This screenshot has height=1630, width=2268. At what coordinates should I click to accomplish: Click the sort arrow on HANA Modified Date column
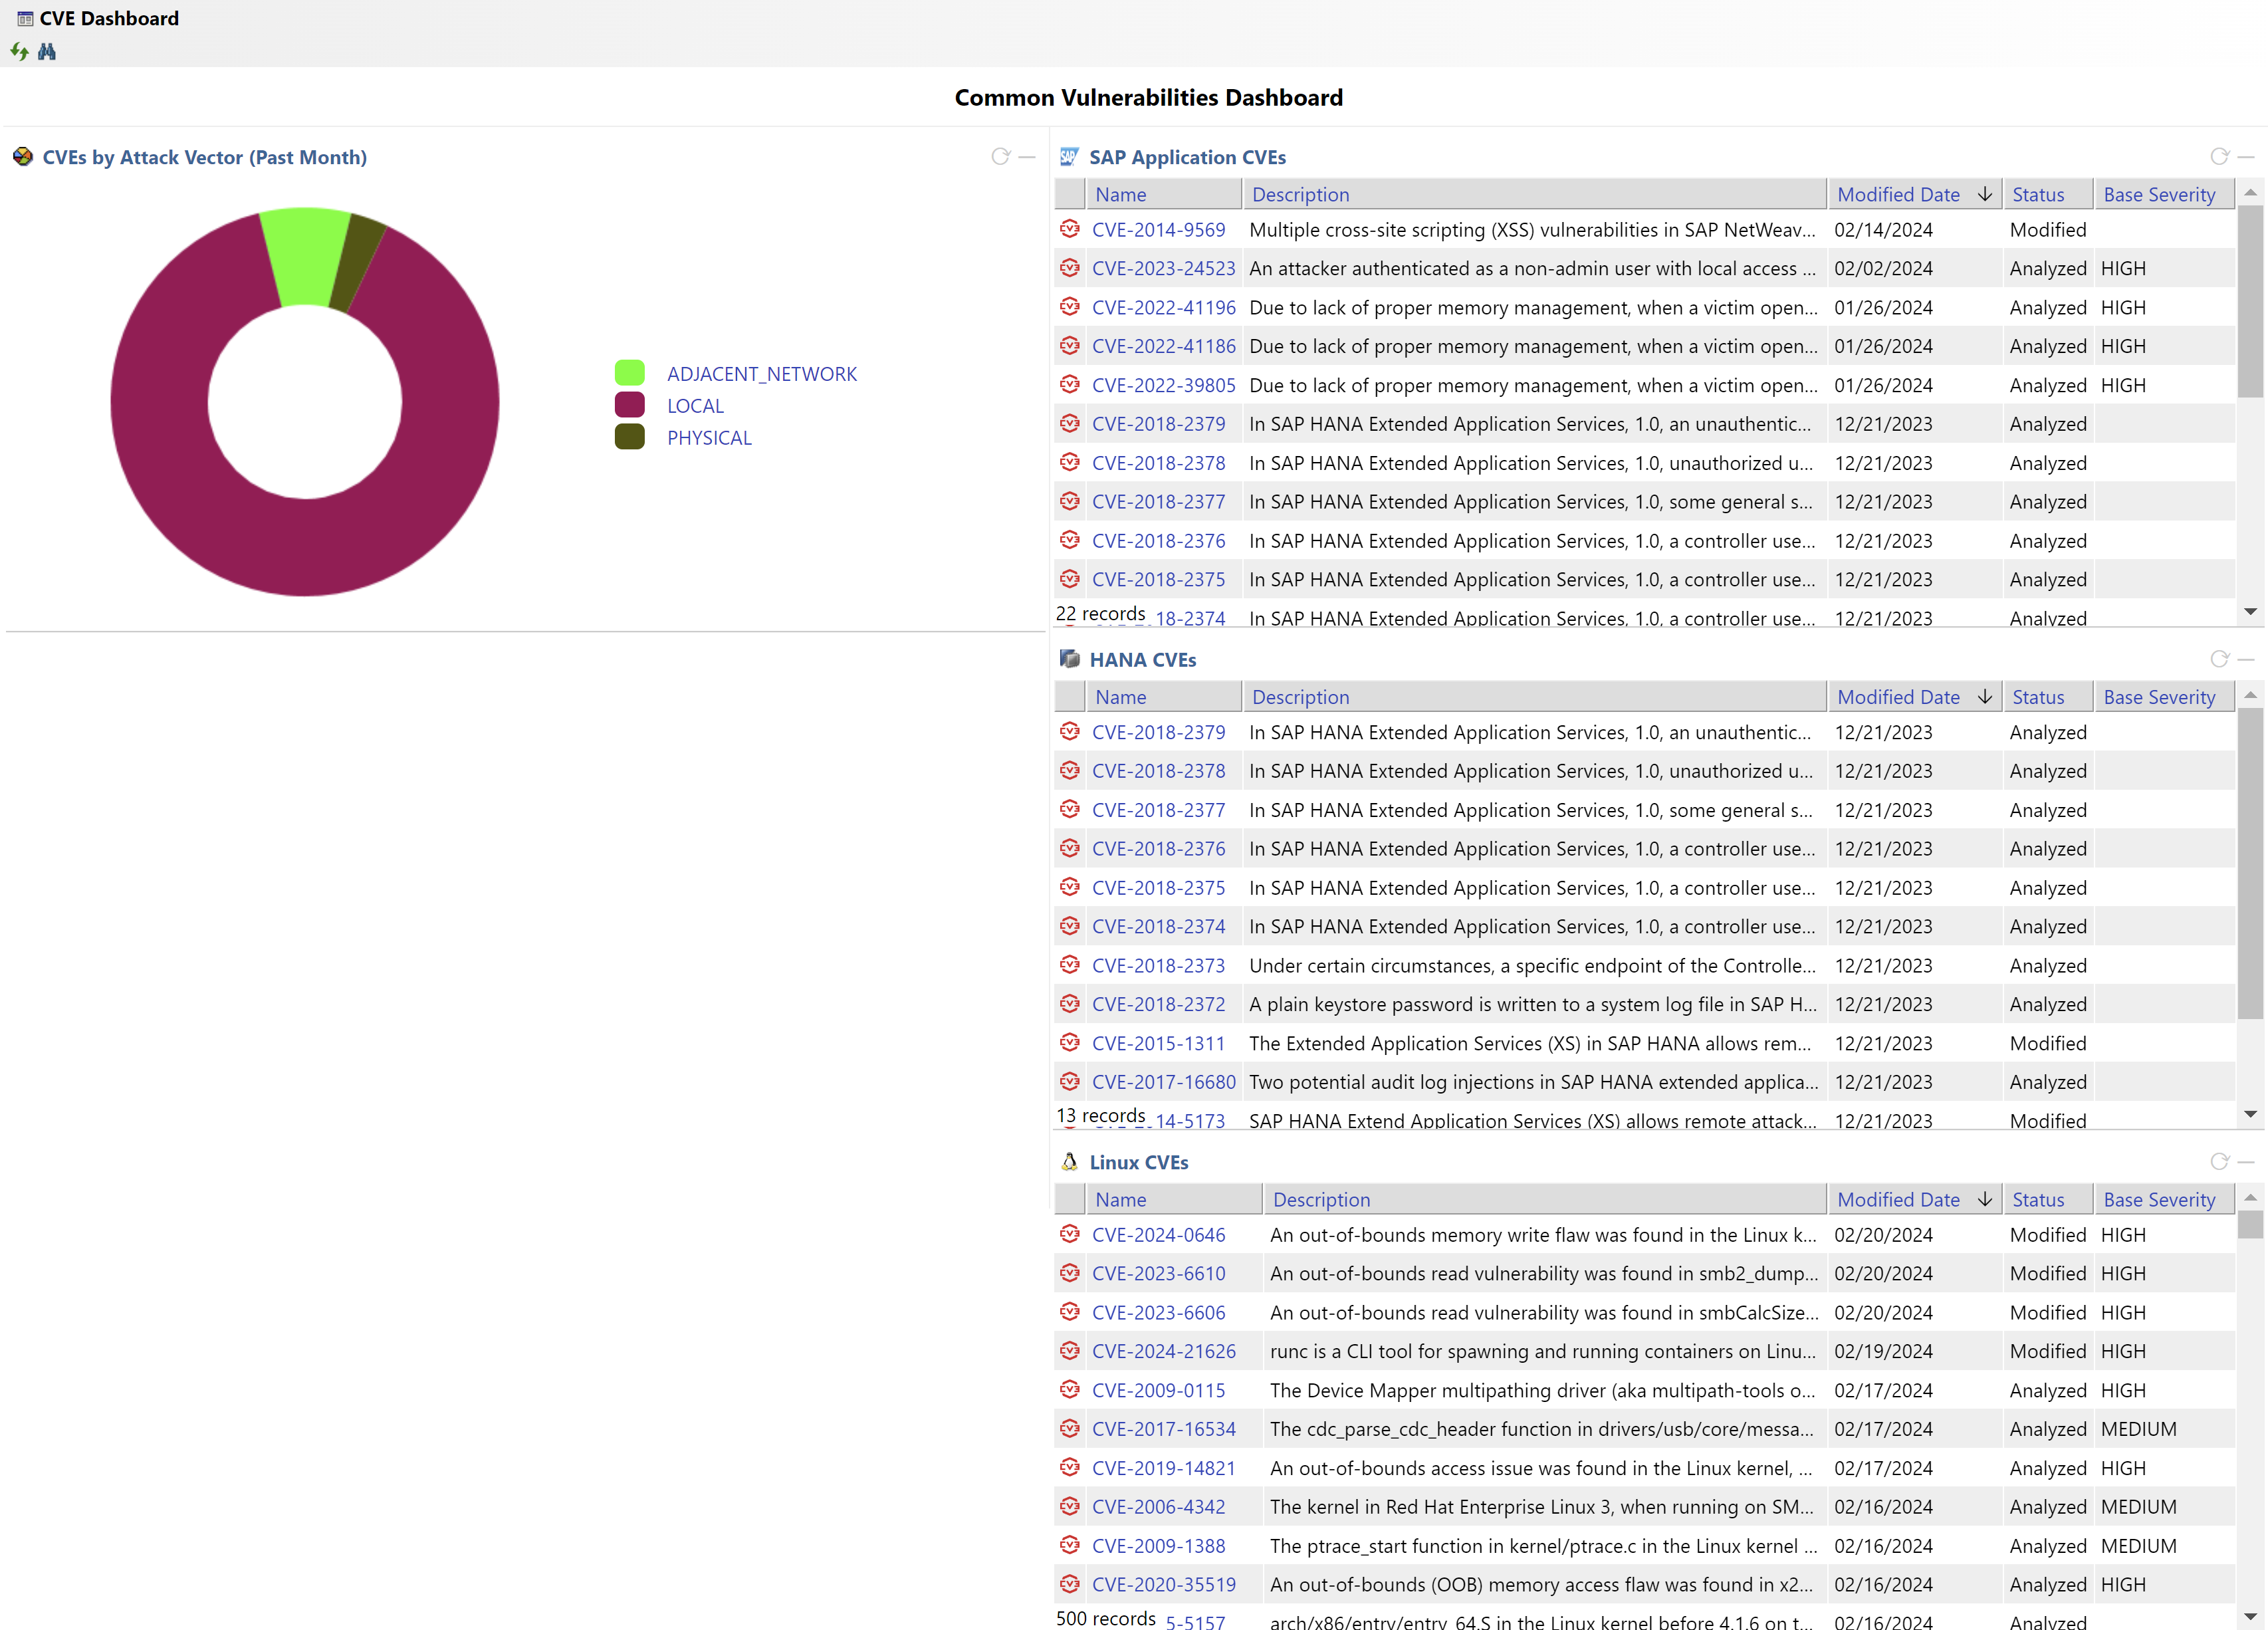tap(1985, 696)
